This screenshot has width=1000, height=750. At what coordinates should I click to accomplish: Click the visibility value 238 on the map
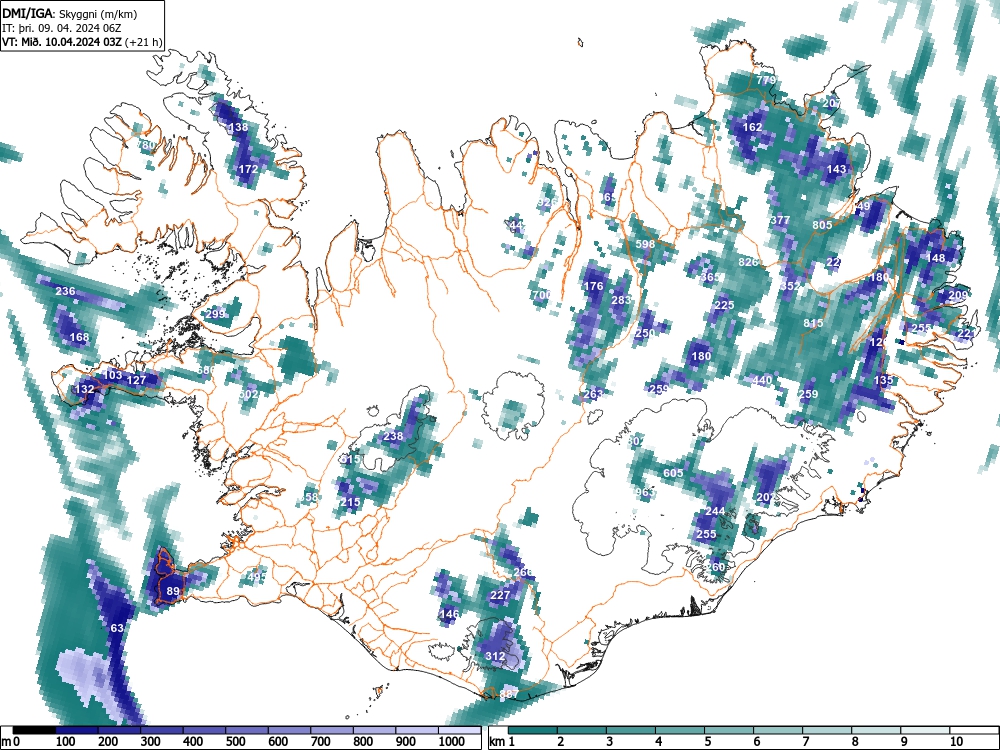[x=393, y=436]
